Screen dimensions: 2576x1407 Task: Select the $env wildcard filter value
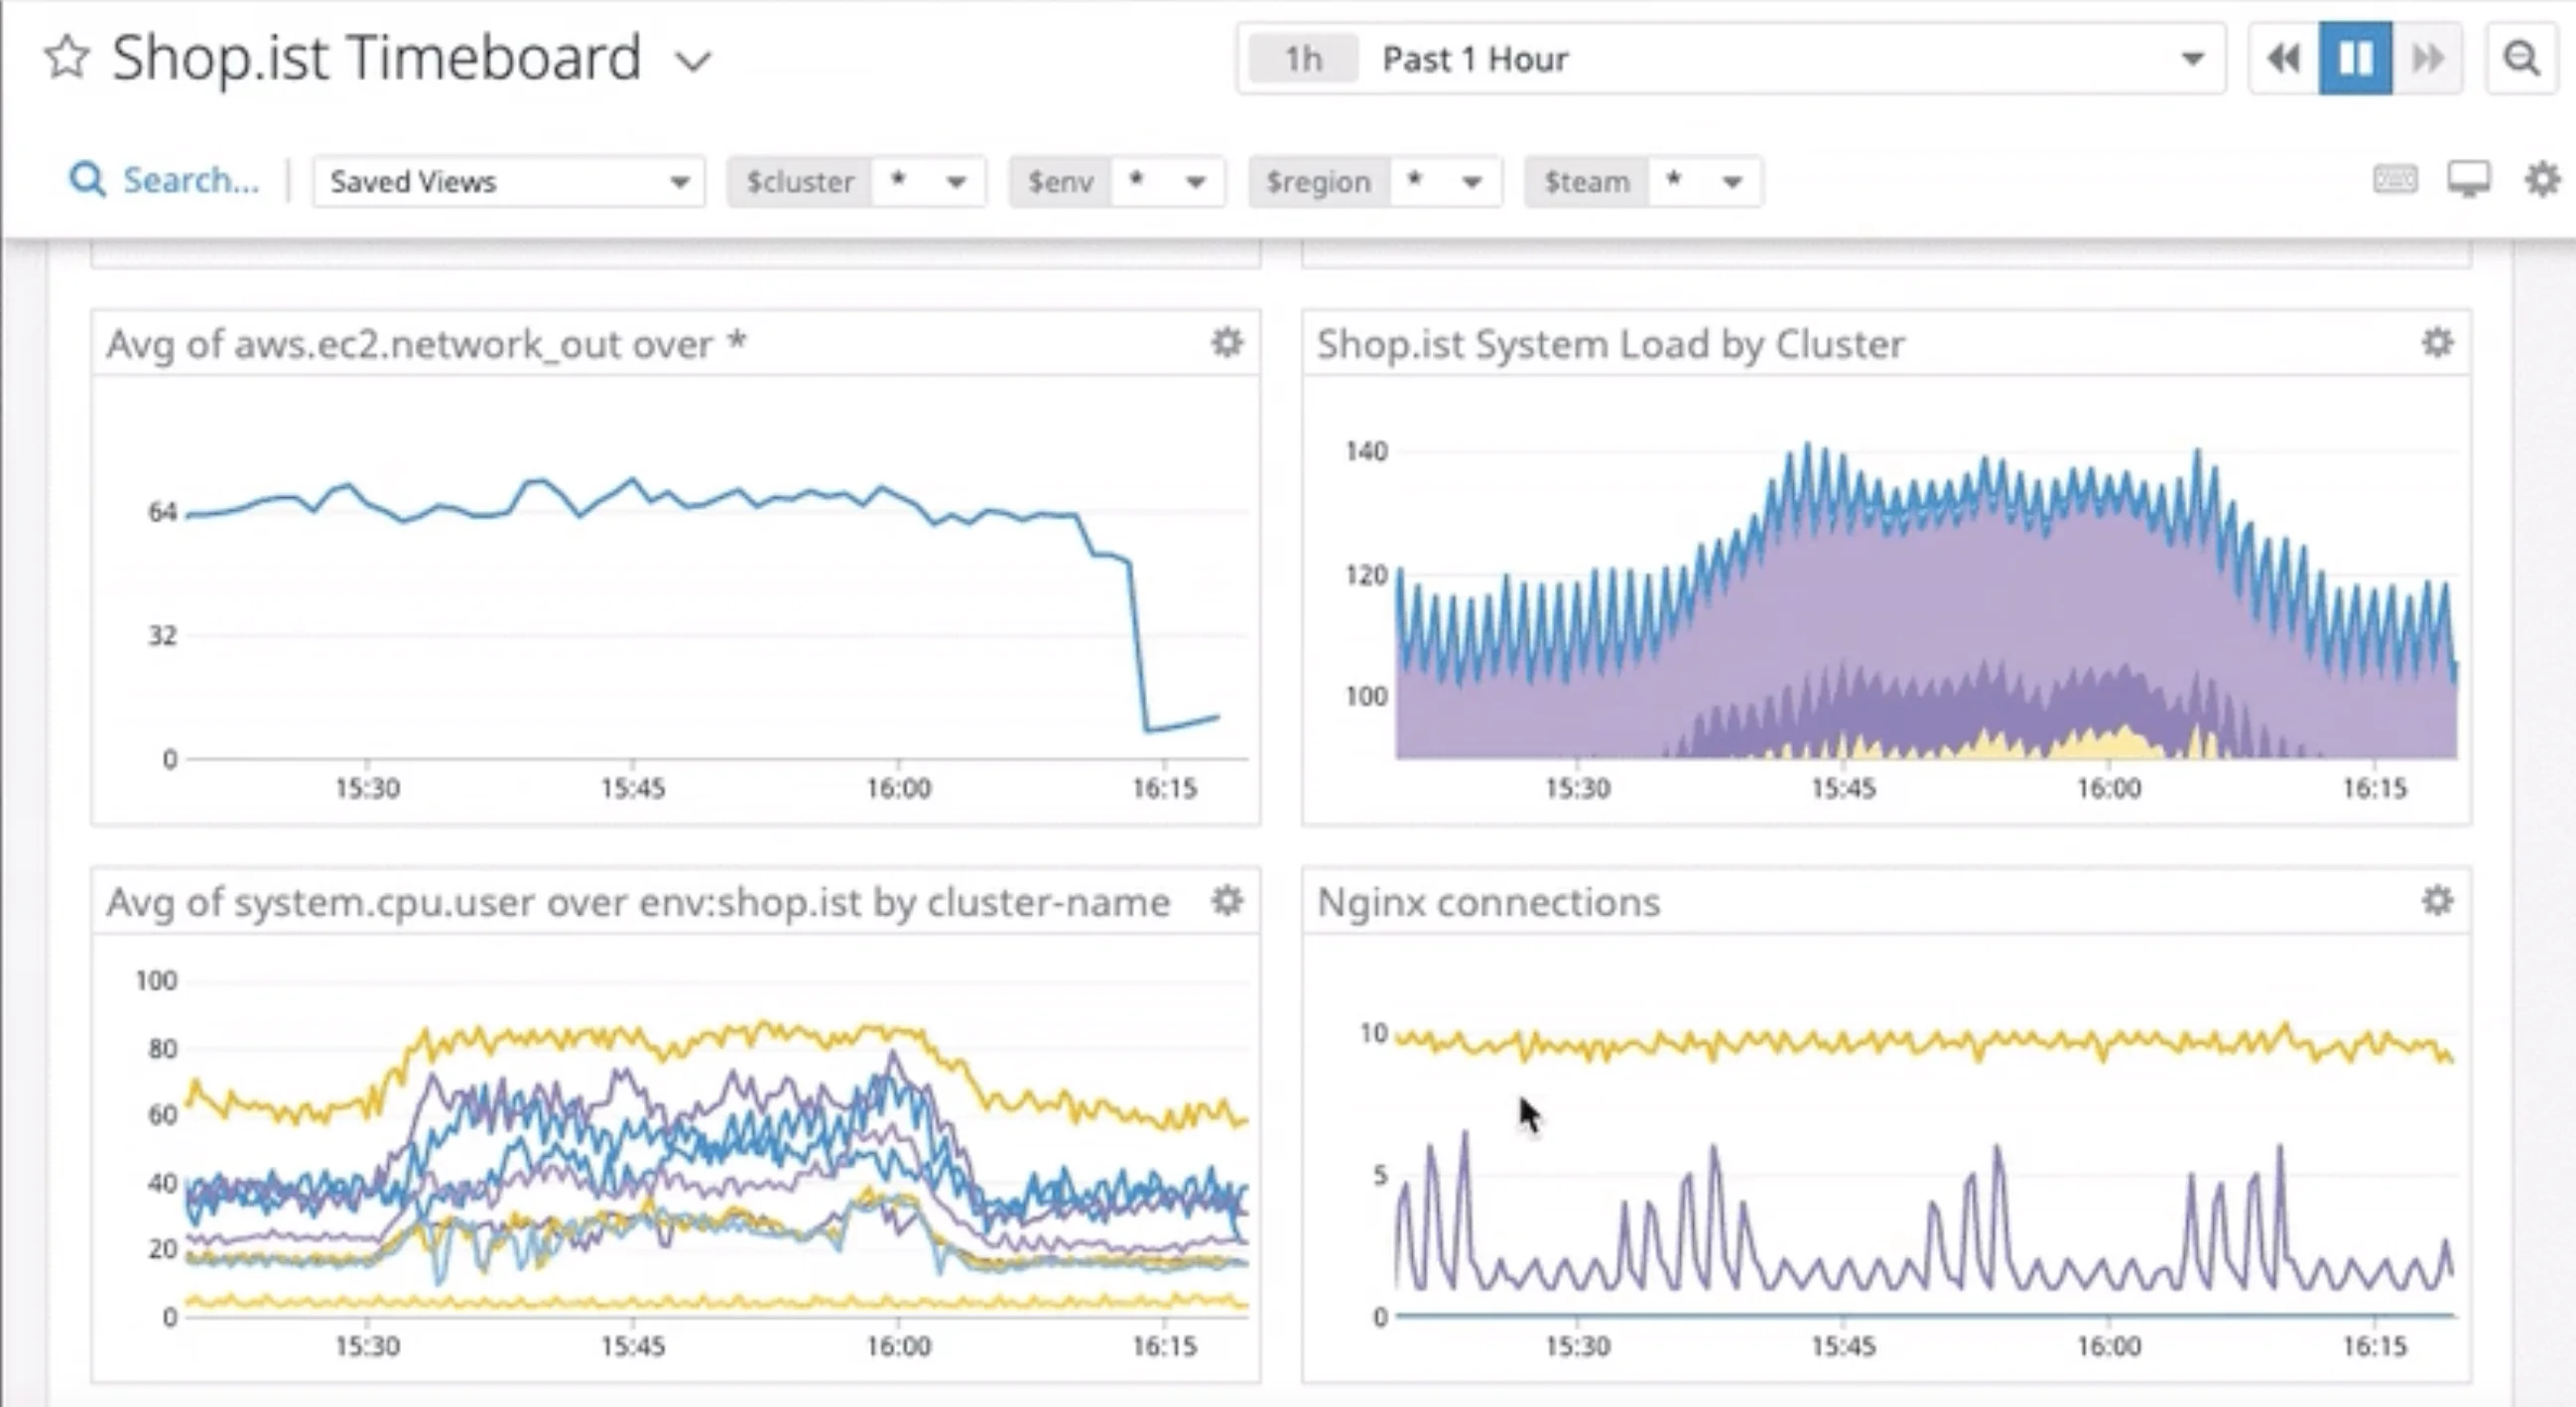(1136, 182)
